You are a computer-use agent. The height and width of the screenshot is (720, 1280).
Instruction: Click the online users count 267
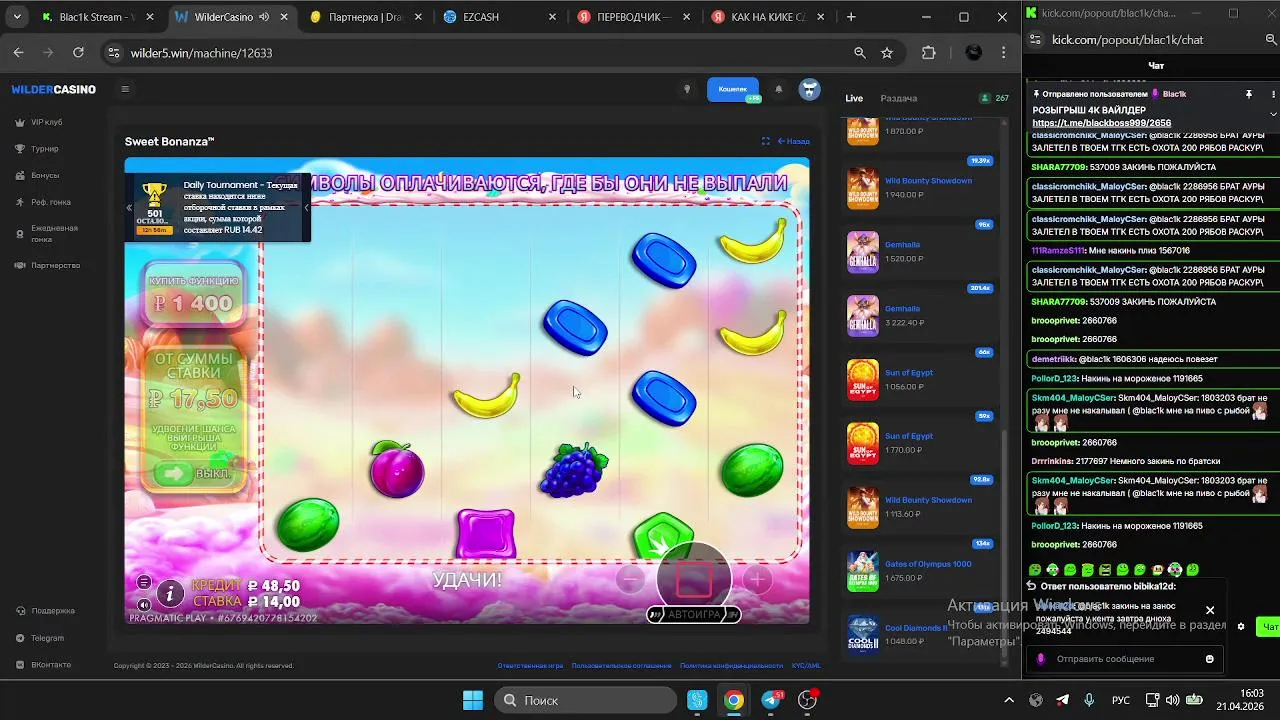[995, 98]
